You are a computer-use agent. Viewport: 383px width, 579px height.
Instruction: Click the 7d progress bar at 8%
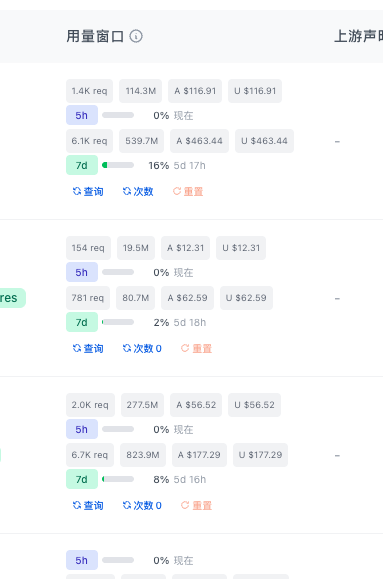coord(118,479)
